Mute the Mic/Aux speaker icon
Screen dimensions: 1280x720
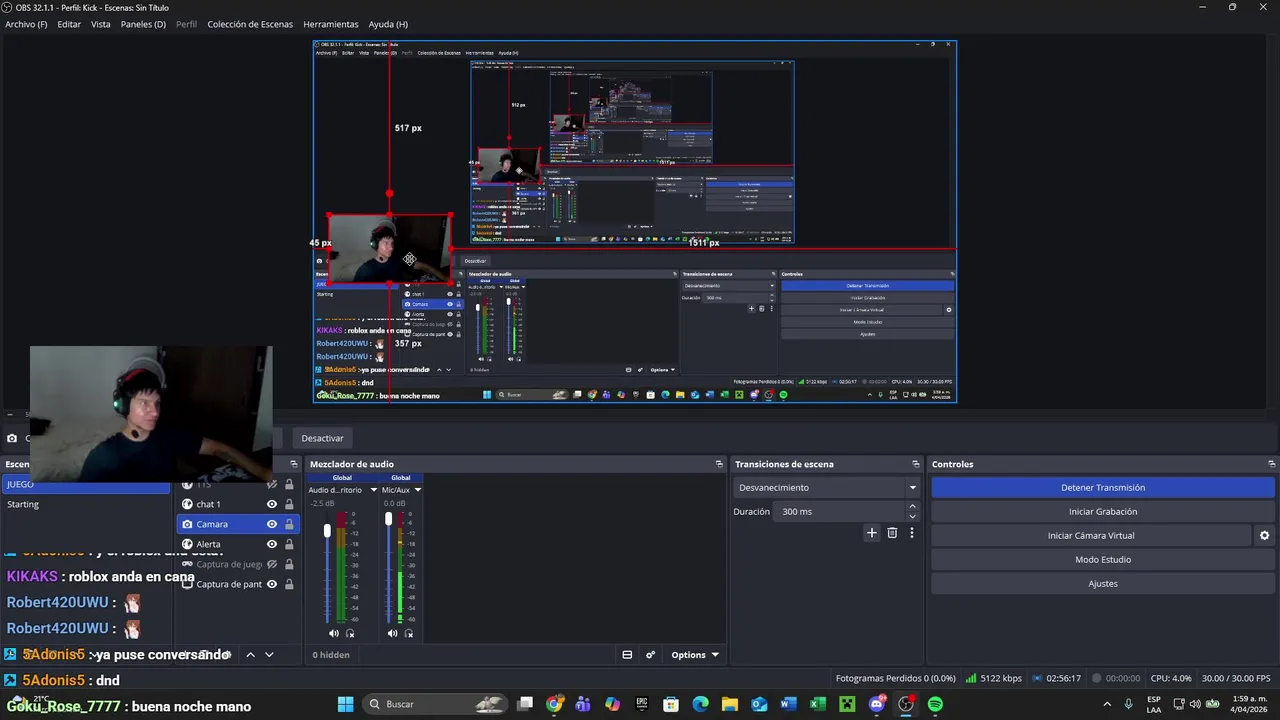coord(392,633)
